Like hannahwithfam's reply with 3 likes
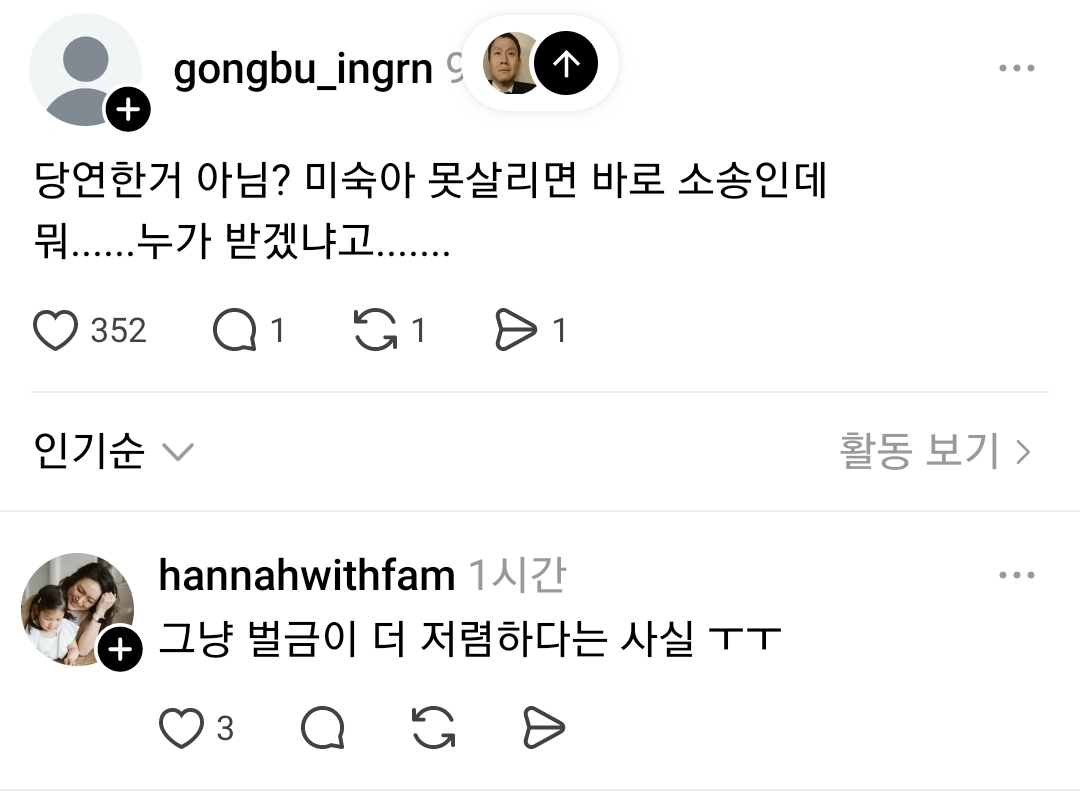The height and width of the screenshot is (807, 1080). [x=181, y=728]
